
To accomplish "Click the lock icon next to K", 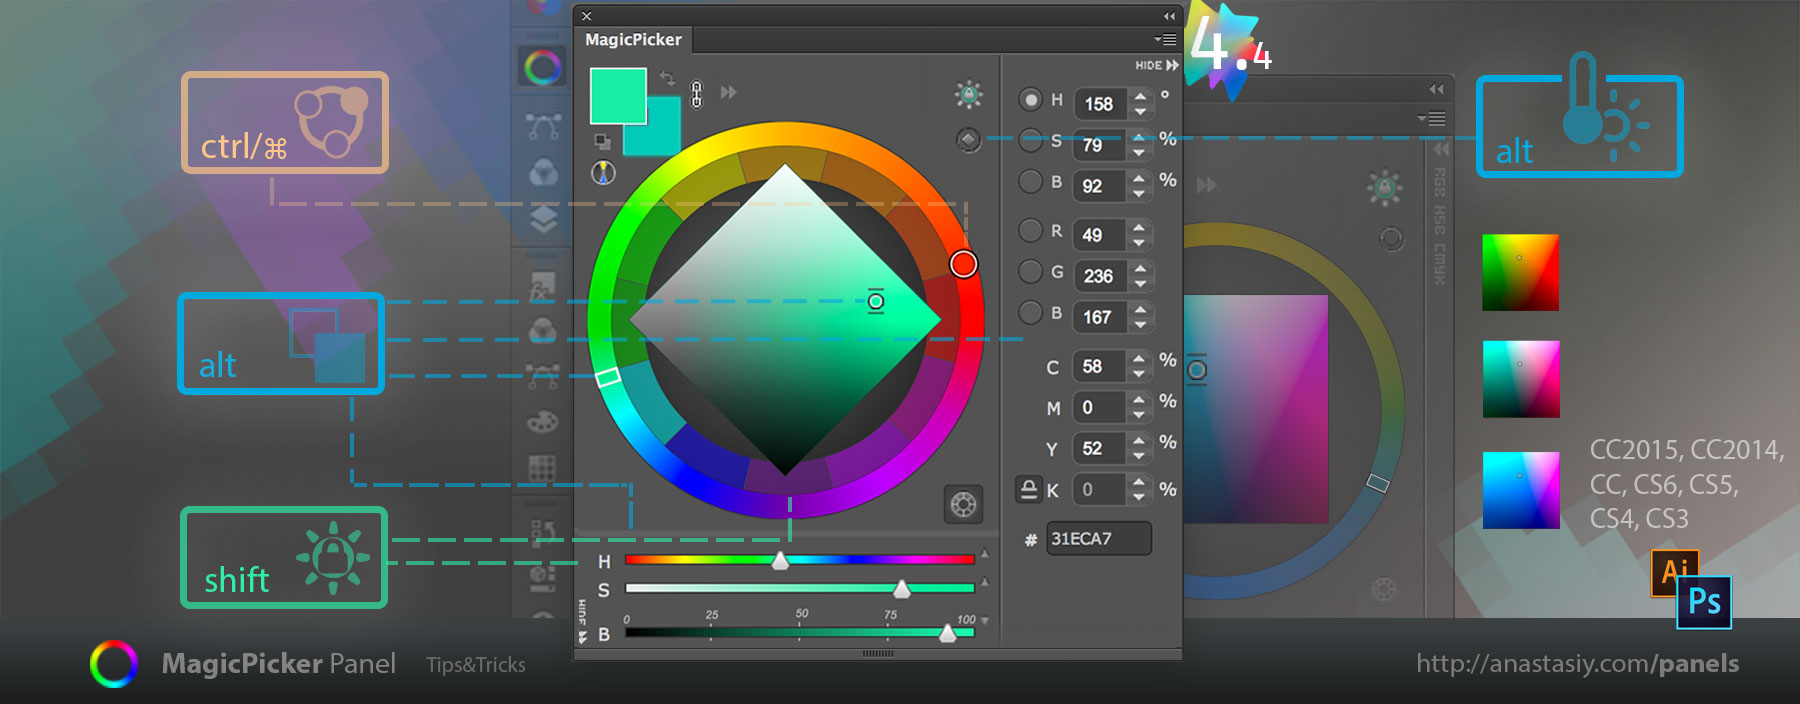I will 1028,489.
